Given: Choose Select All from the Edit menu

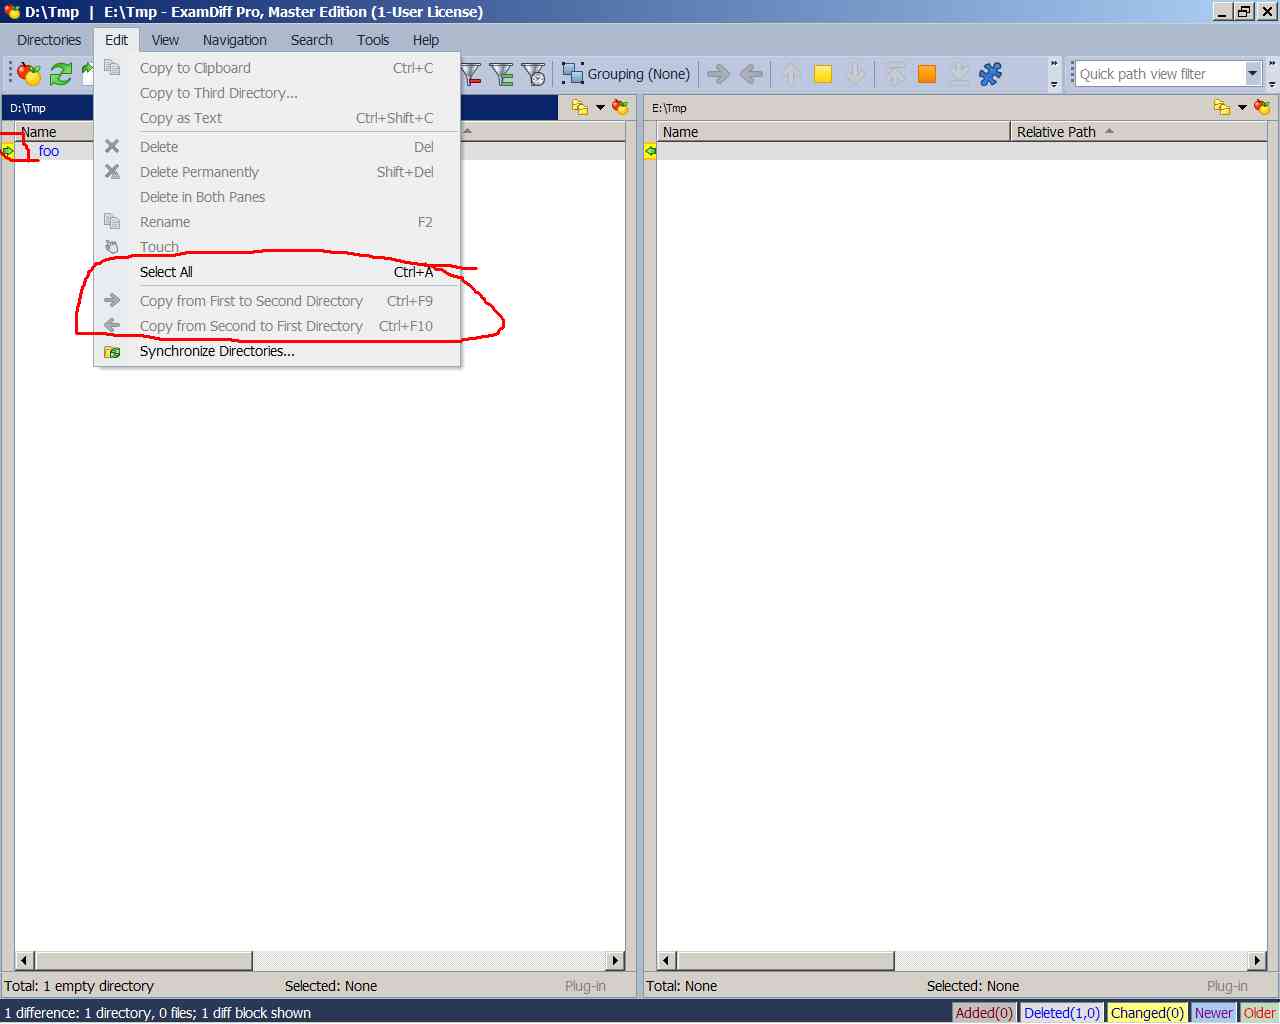Looking at the screenshot, I should coord(277,272).
